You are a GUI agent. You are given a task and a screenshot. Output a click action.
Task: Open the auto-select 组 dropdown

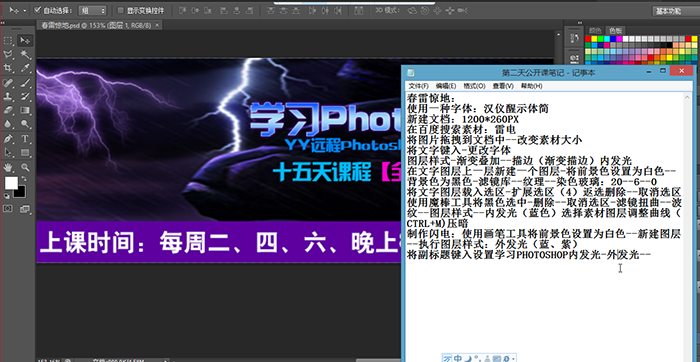click(92, 10)
